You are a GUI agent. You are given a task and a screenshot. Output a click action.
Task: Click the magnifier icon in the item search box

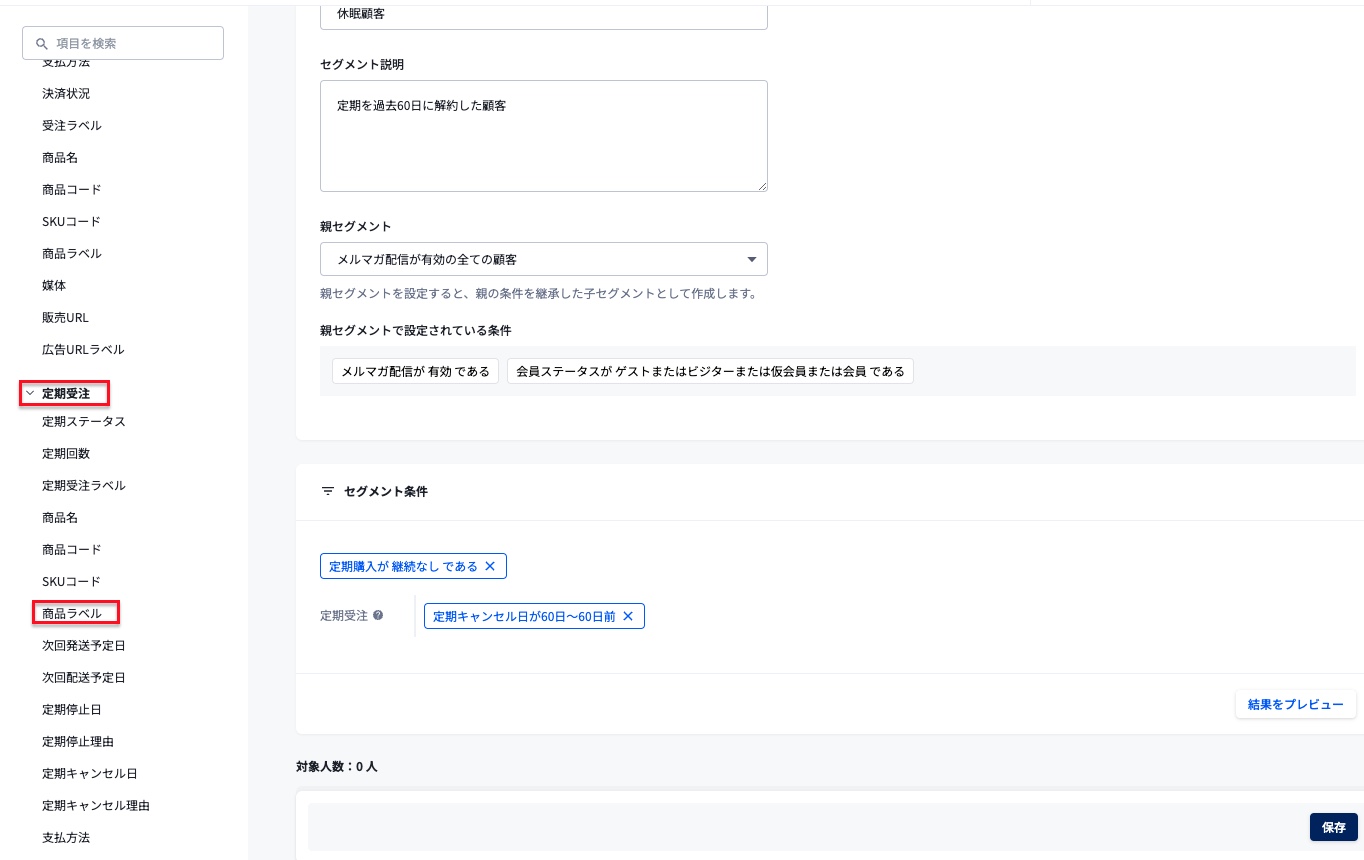(42, 43)
